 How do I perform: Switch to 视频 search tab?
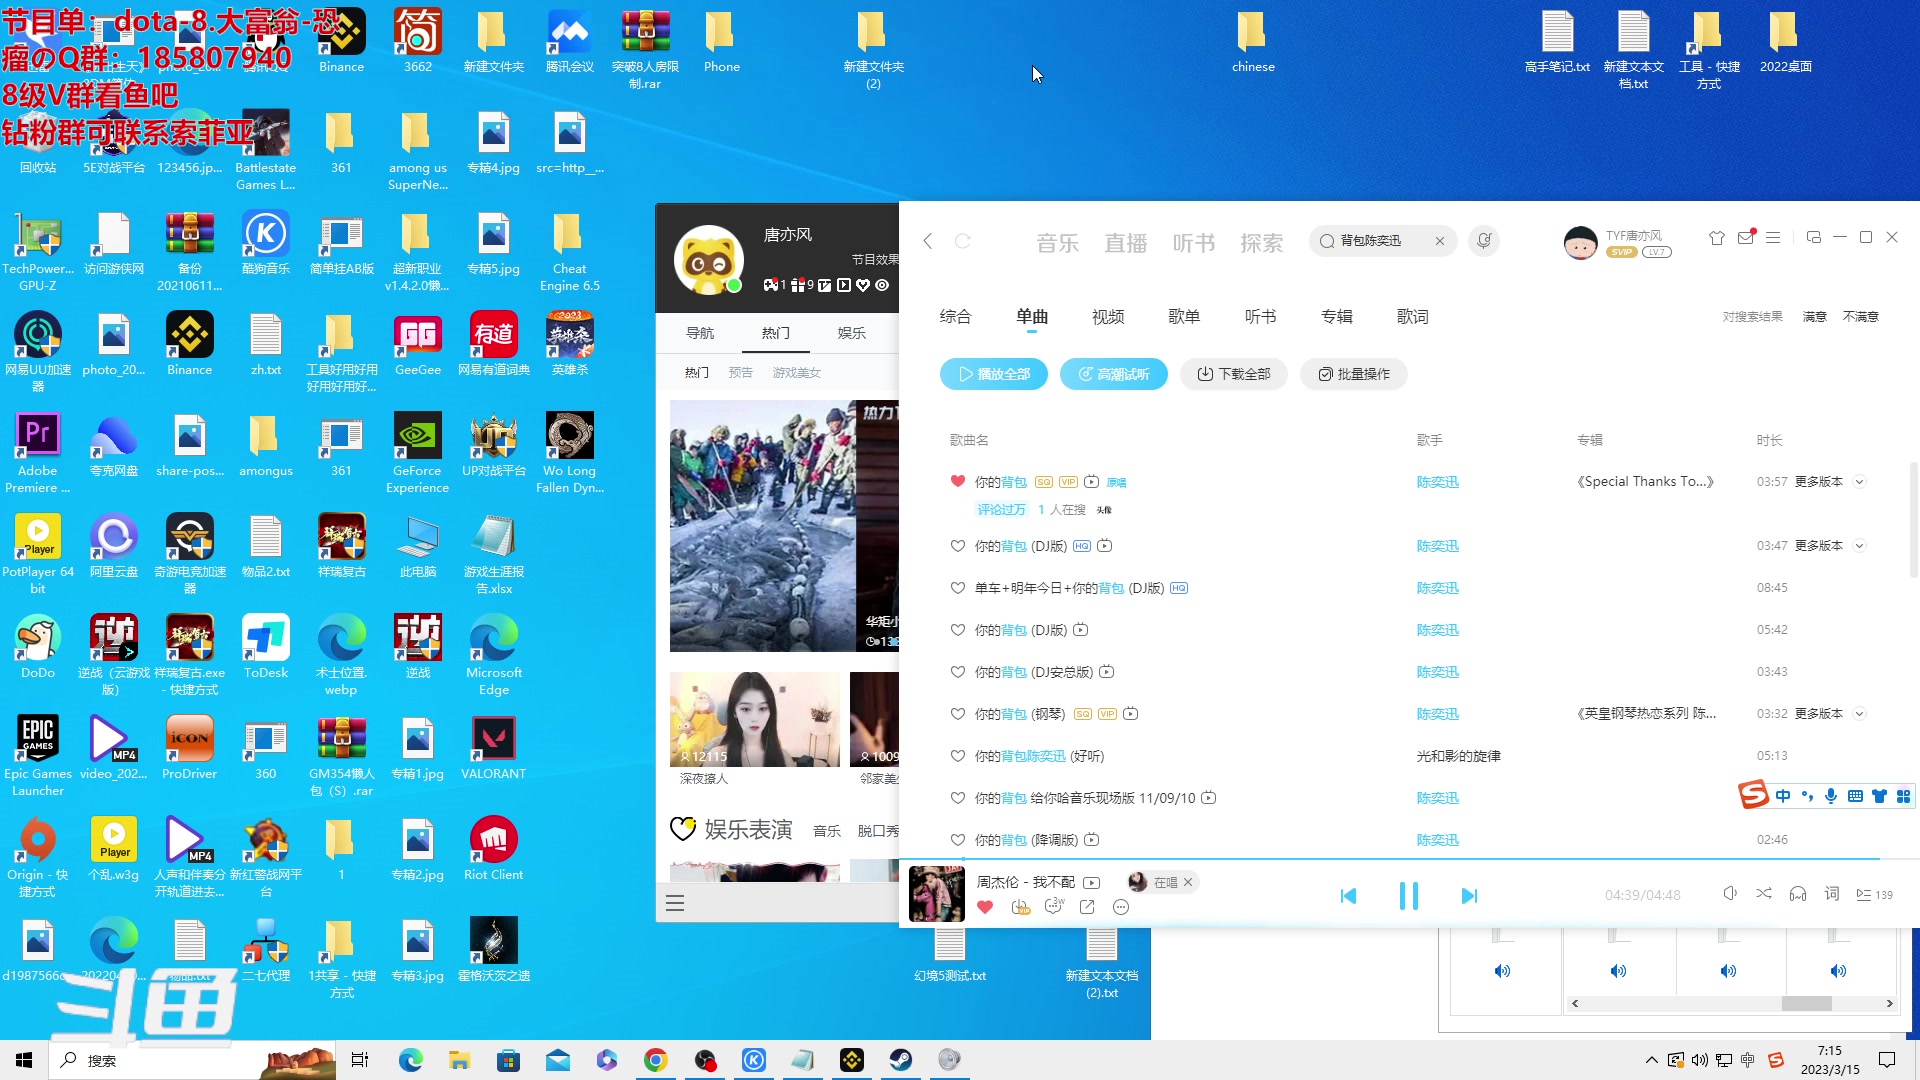1108,317
